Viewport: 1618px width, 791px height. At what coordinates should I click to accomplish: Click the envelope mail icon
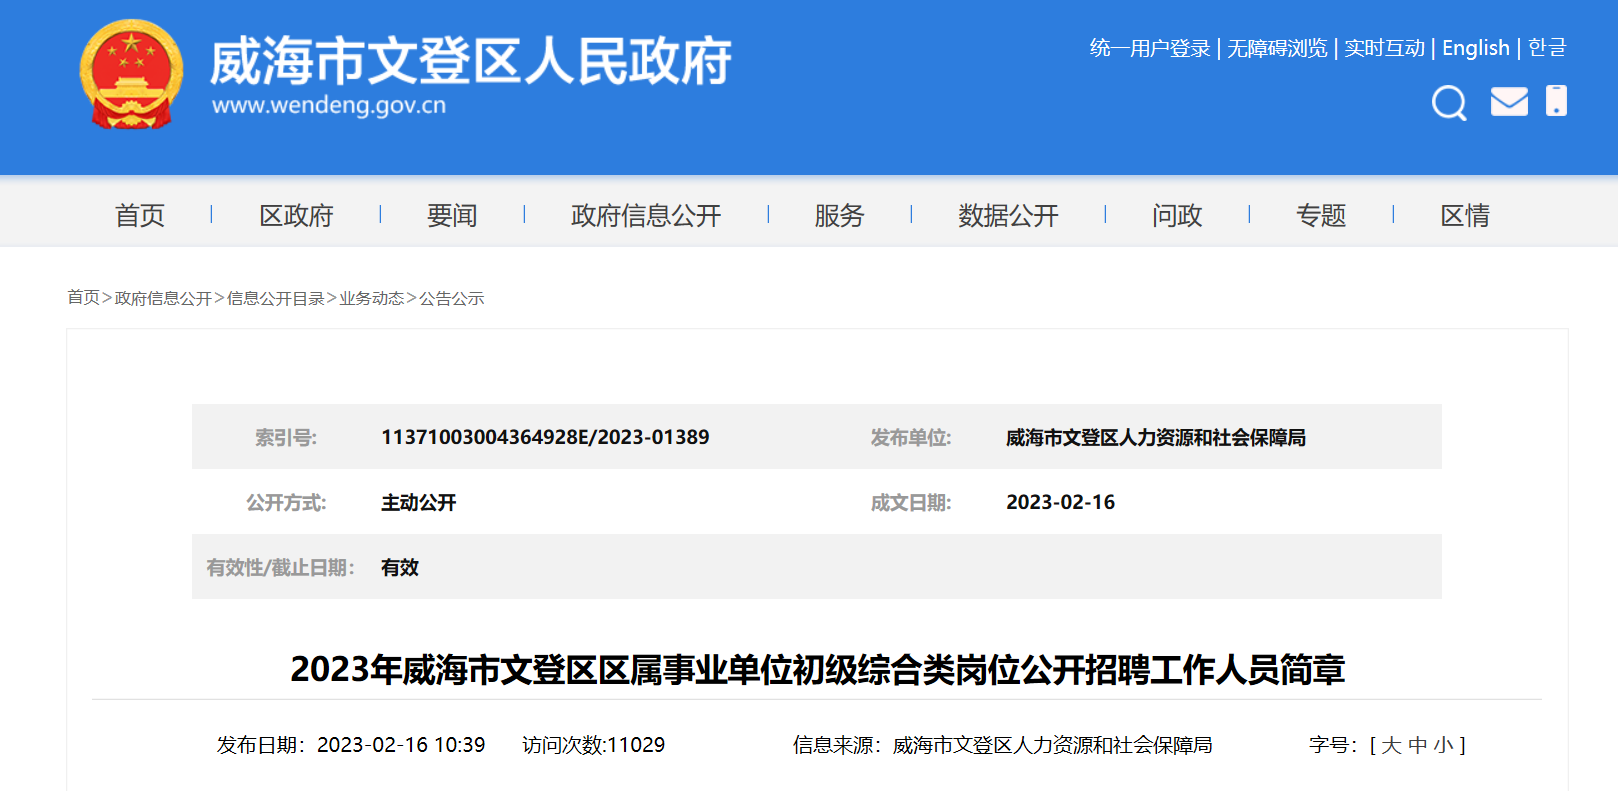pos(1509,101)
